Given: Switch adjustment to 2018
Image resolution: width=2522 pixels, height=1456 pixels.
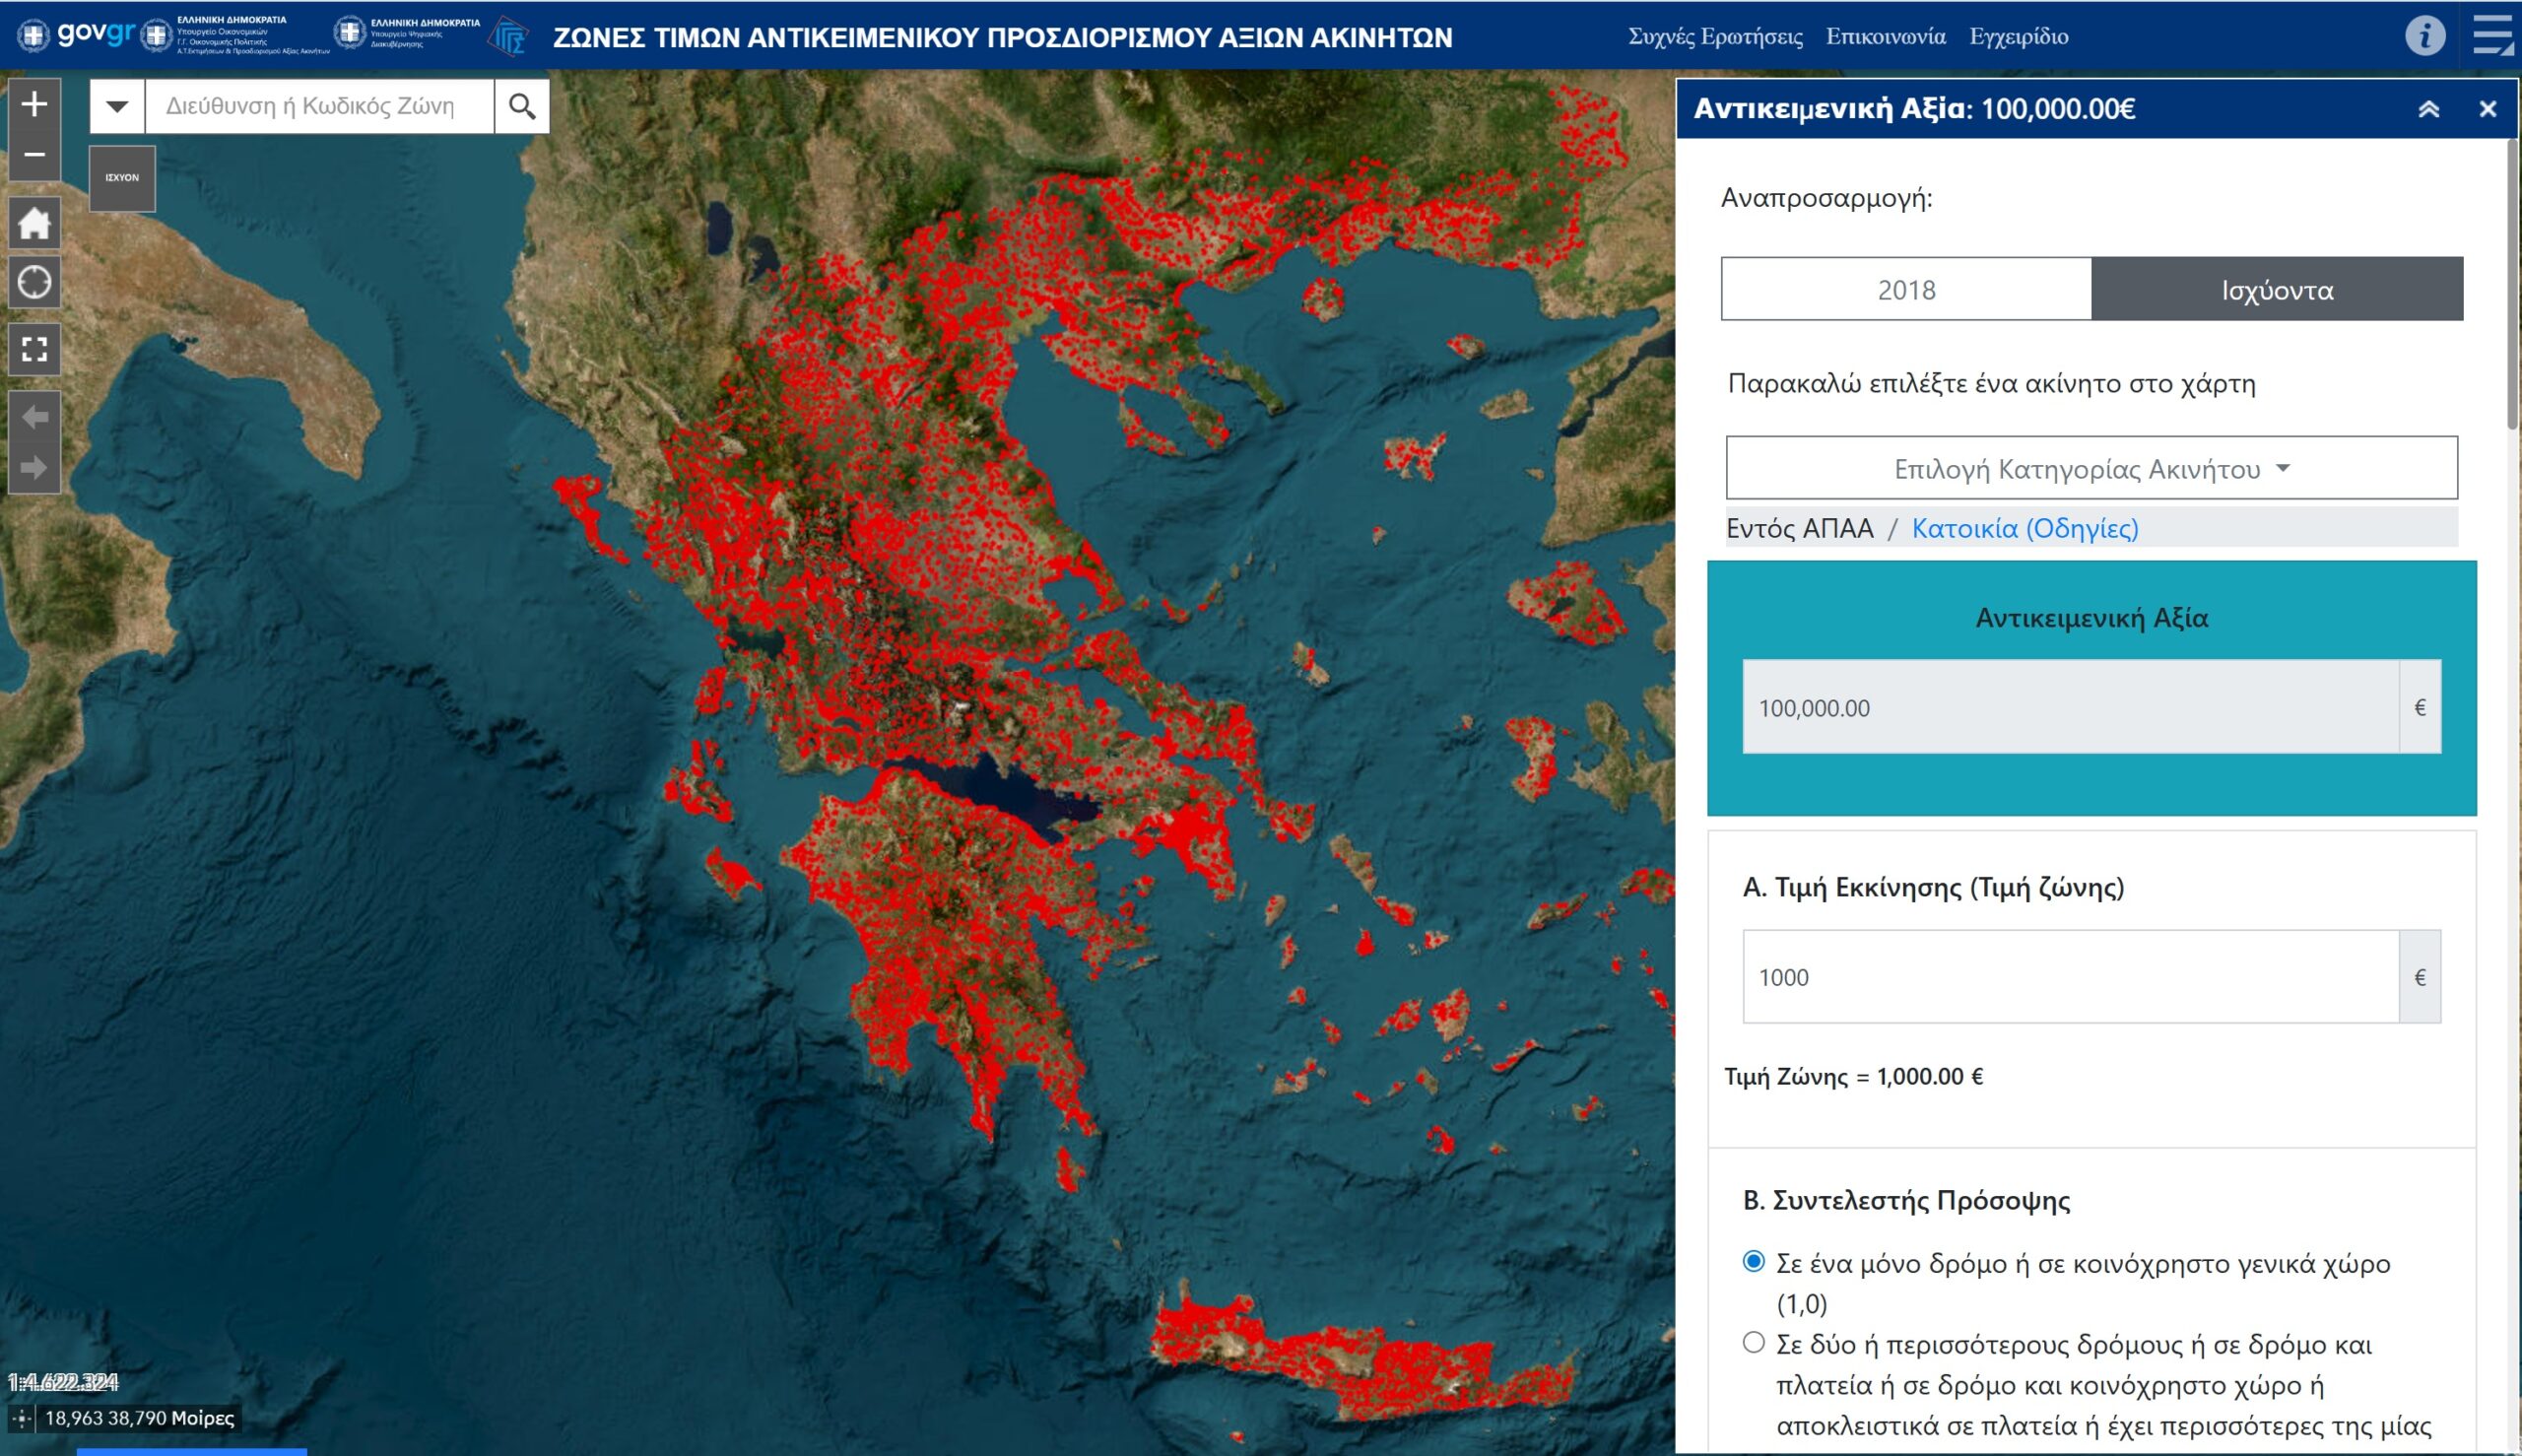Looking at the screenshot, I should (x=1905, y=290).
